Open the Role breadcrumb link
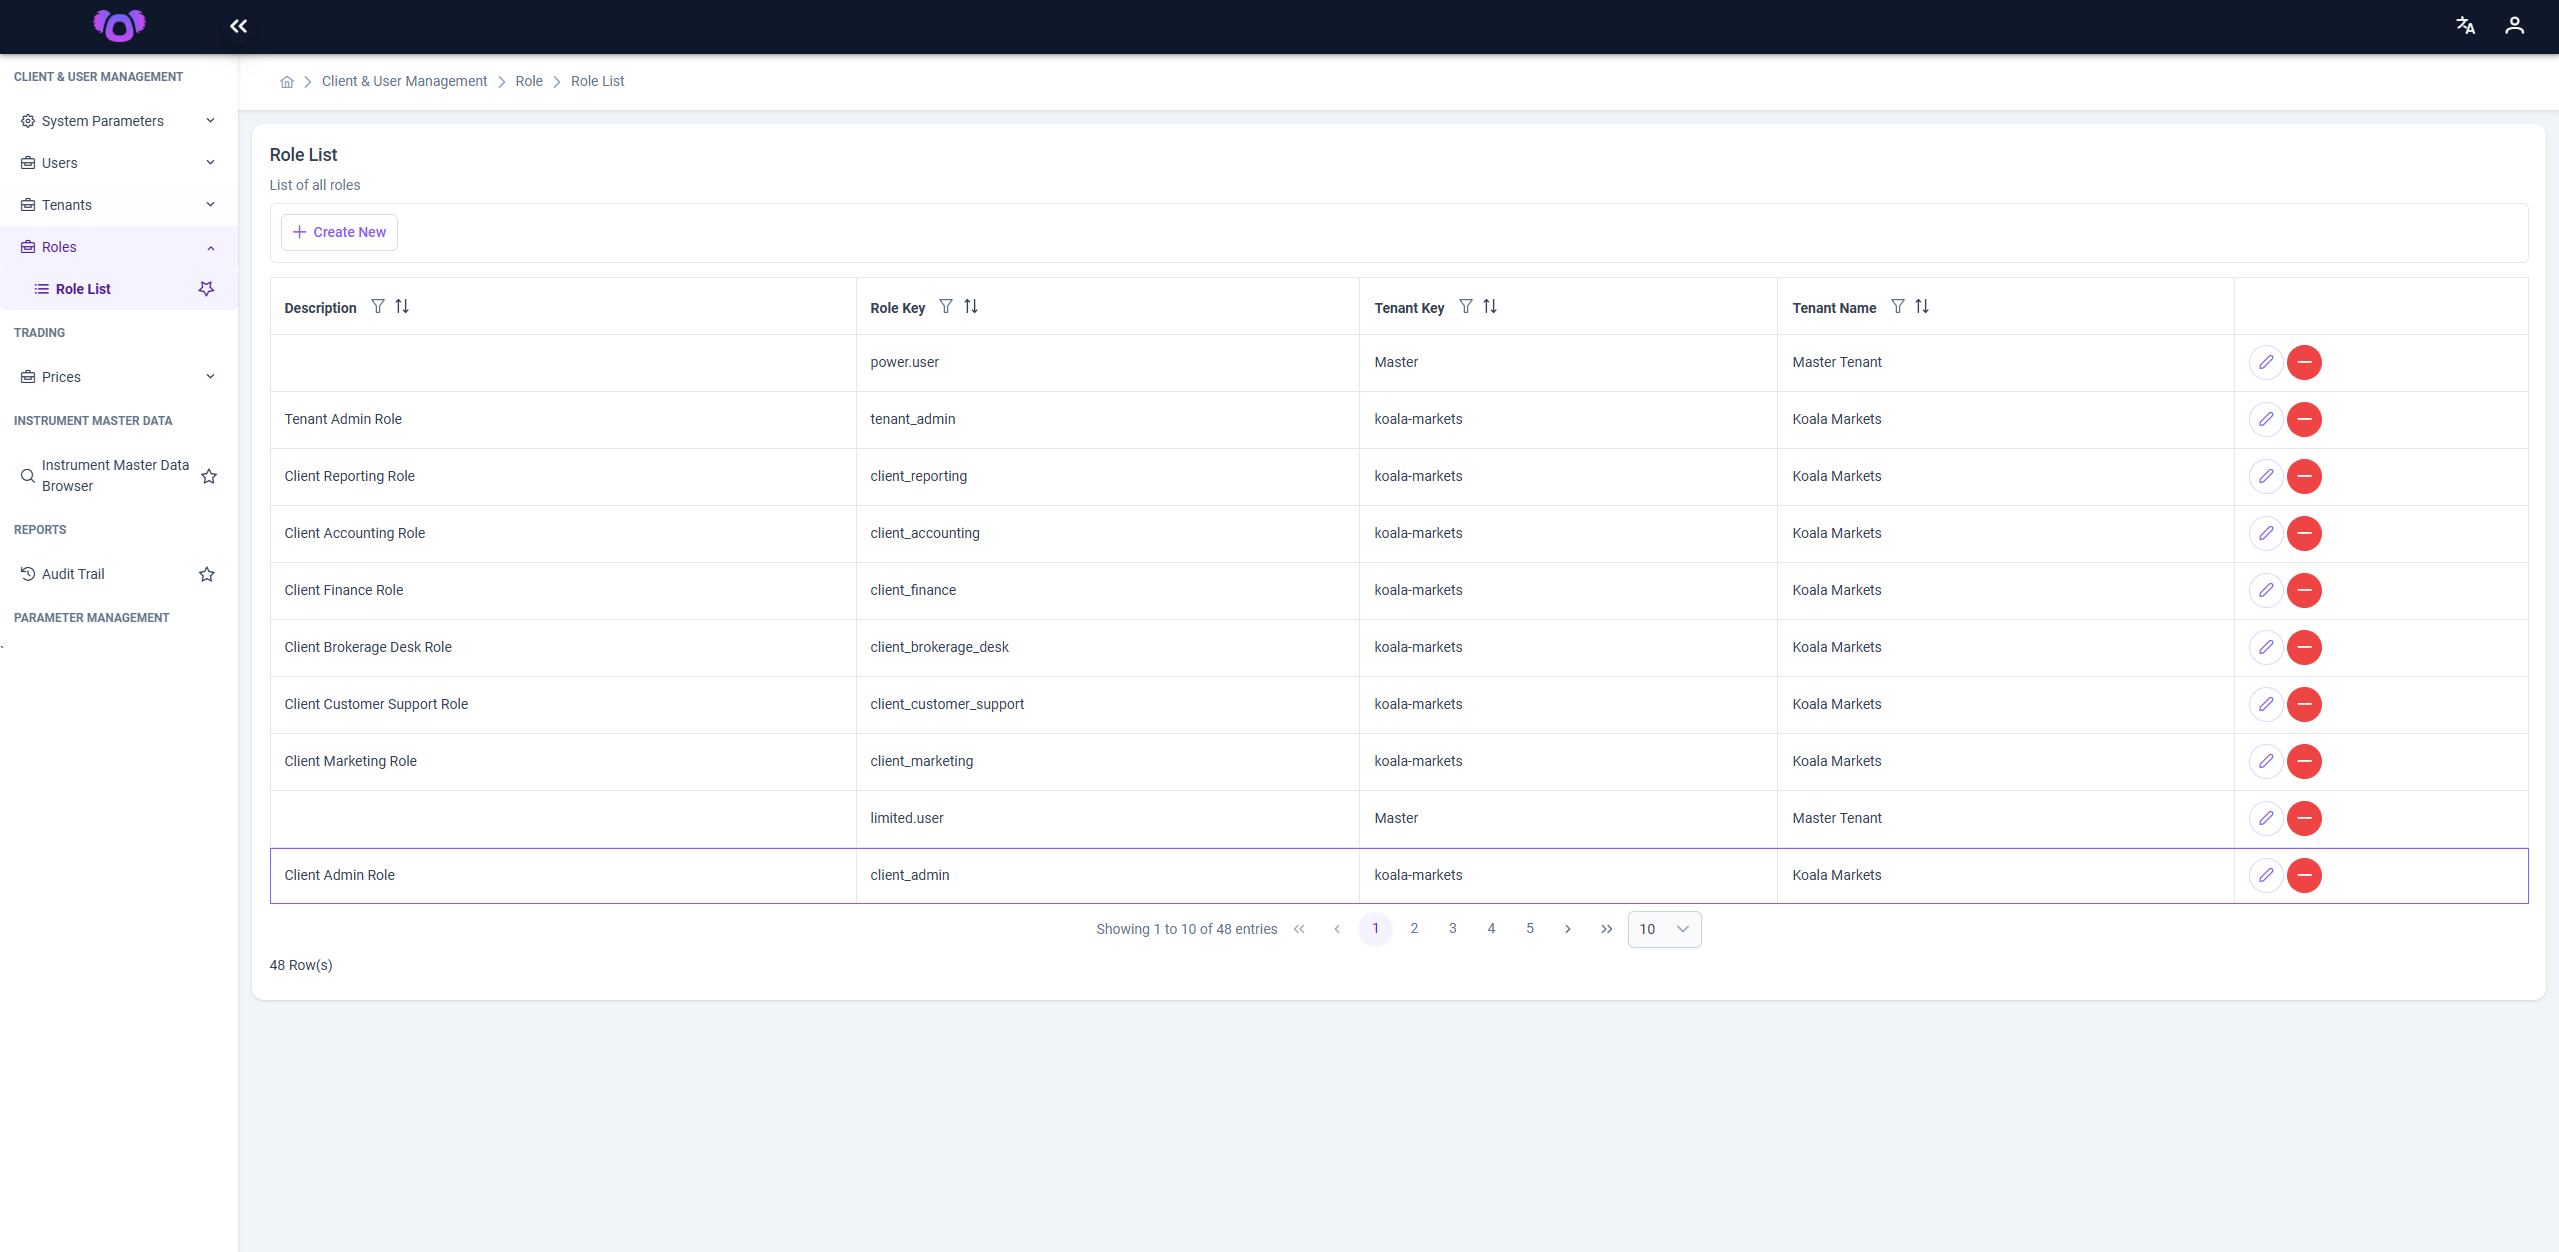The width and height of the screenshot is (2559, 1252). point(529,81)
